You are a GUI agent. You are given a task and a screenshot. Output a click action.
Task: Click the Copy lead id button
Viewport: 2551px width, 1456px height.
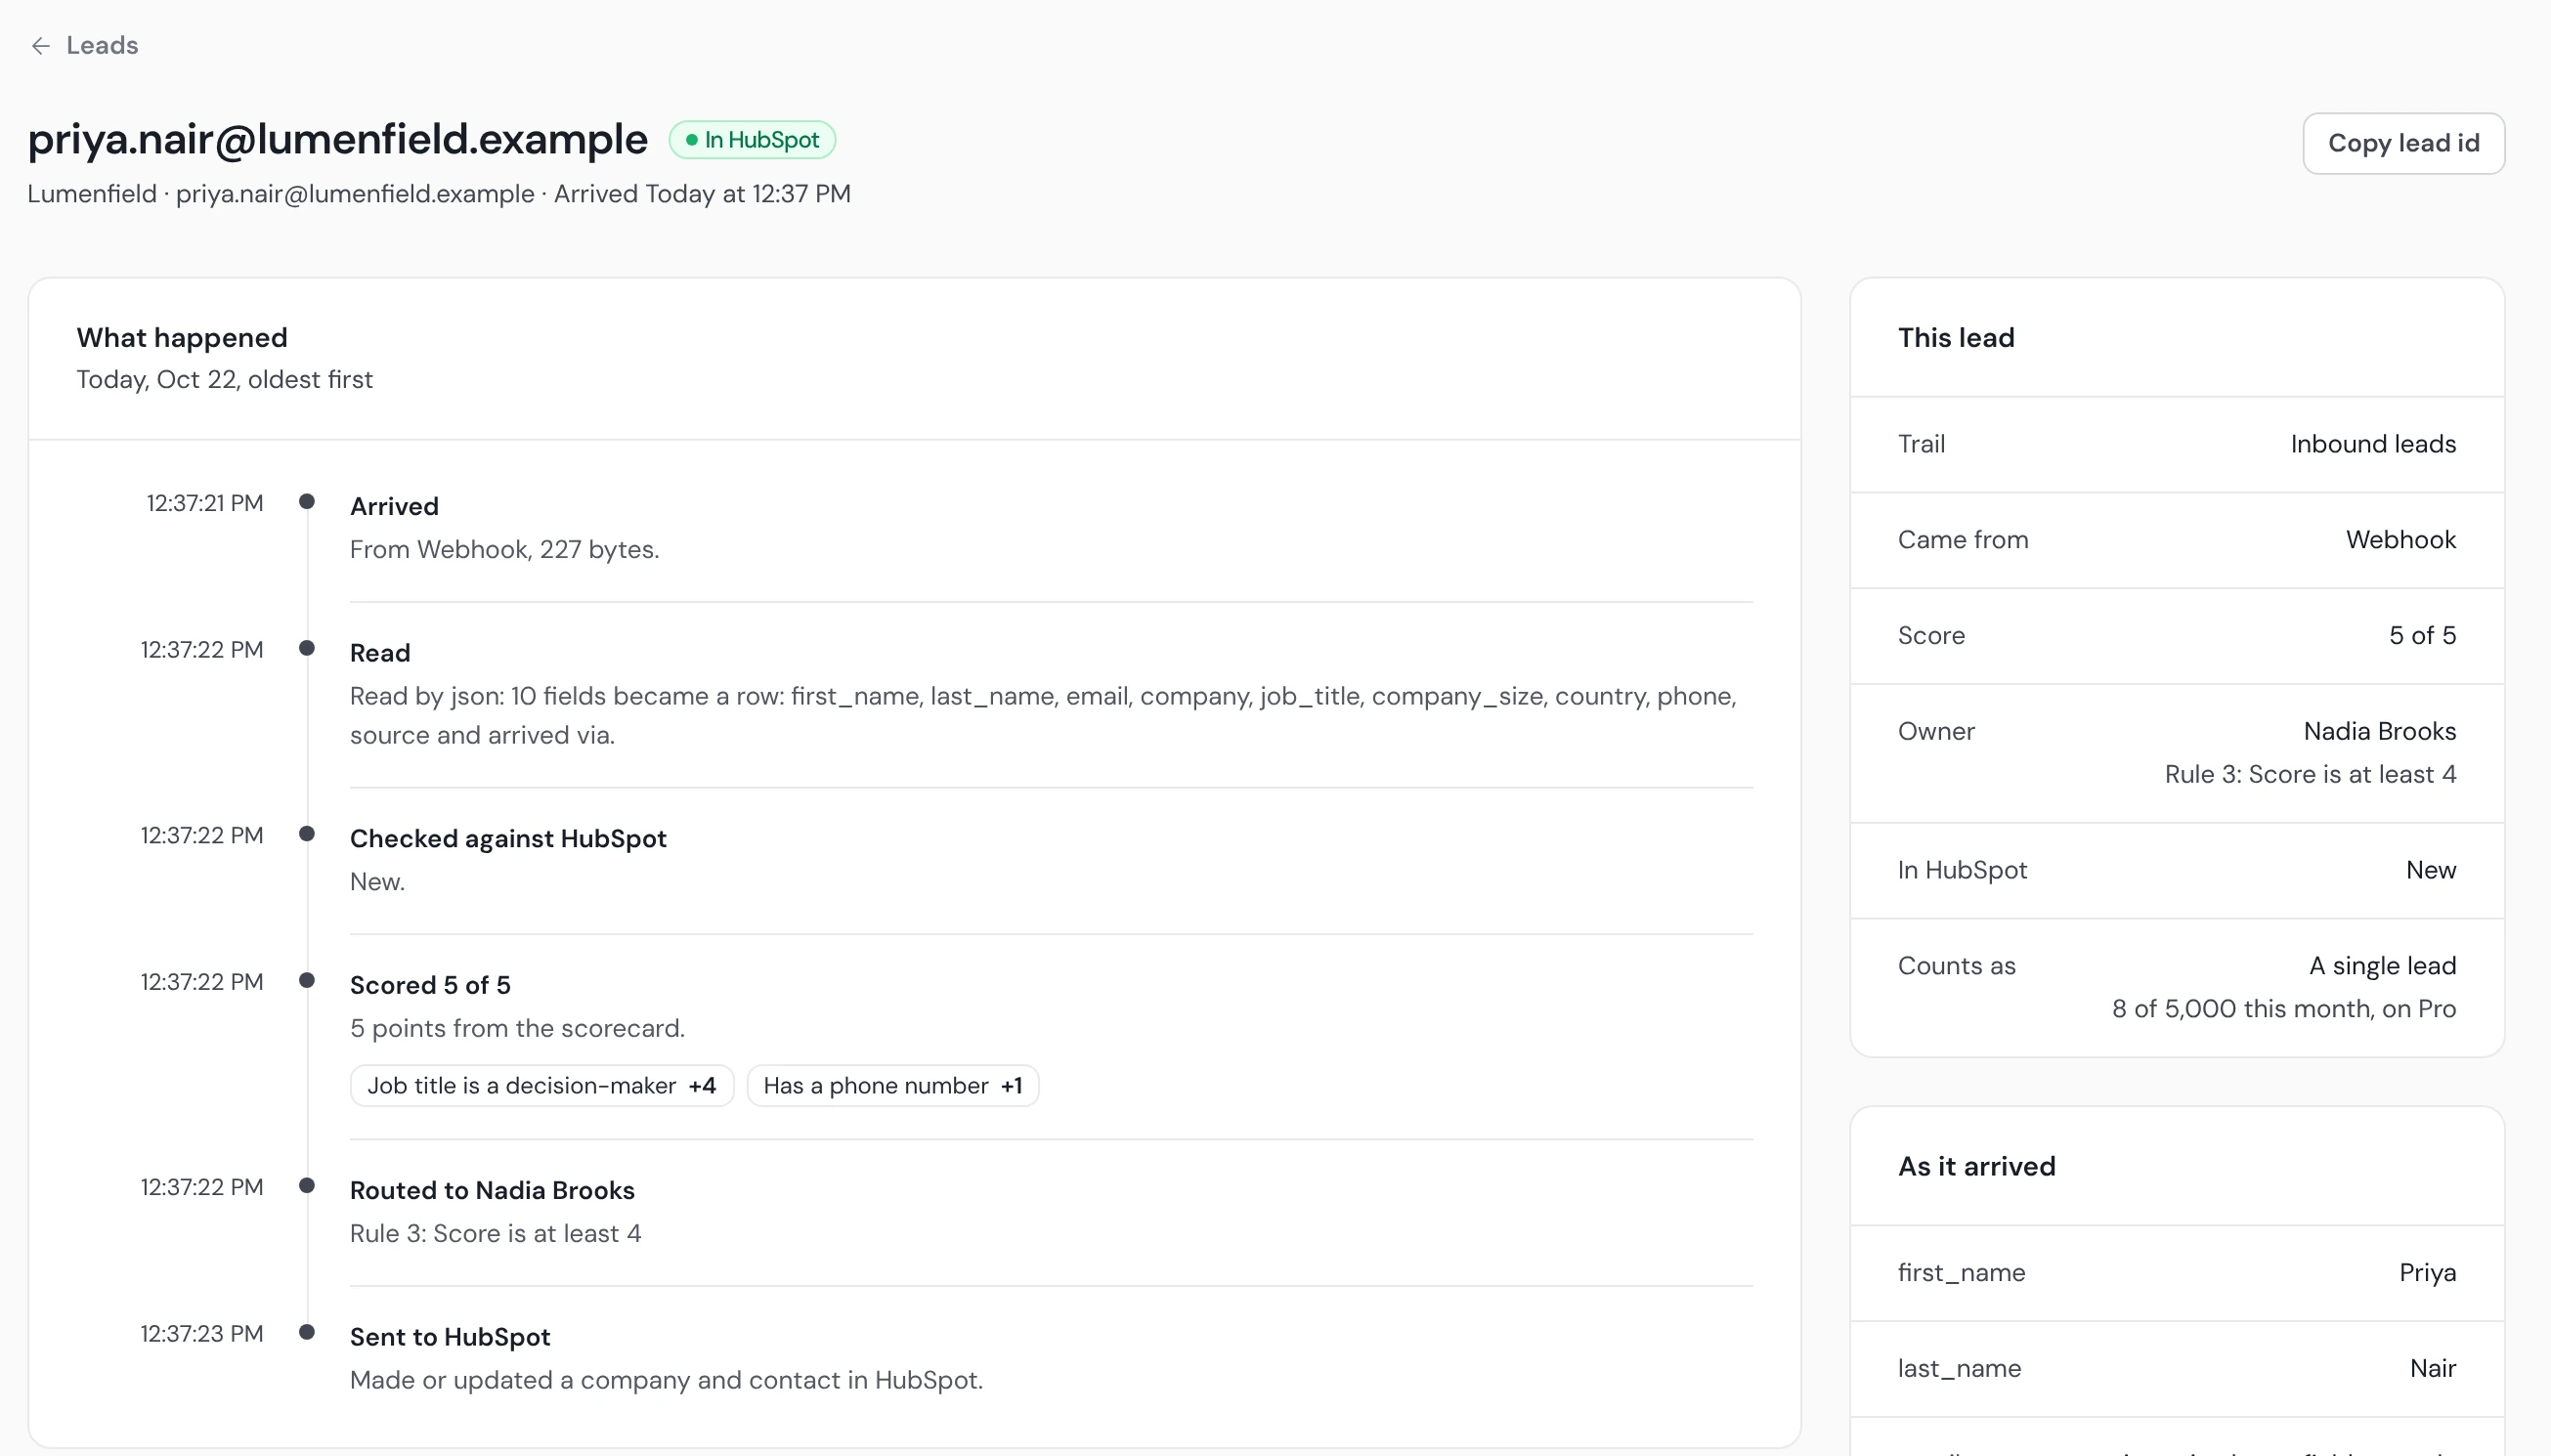(2403, 143)
